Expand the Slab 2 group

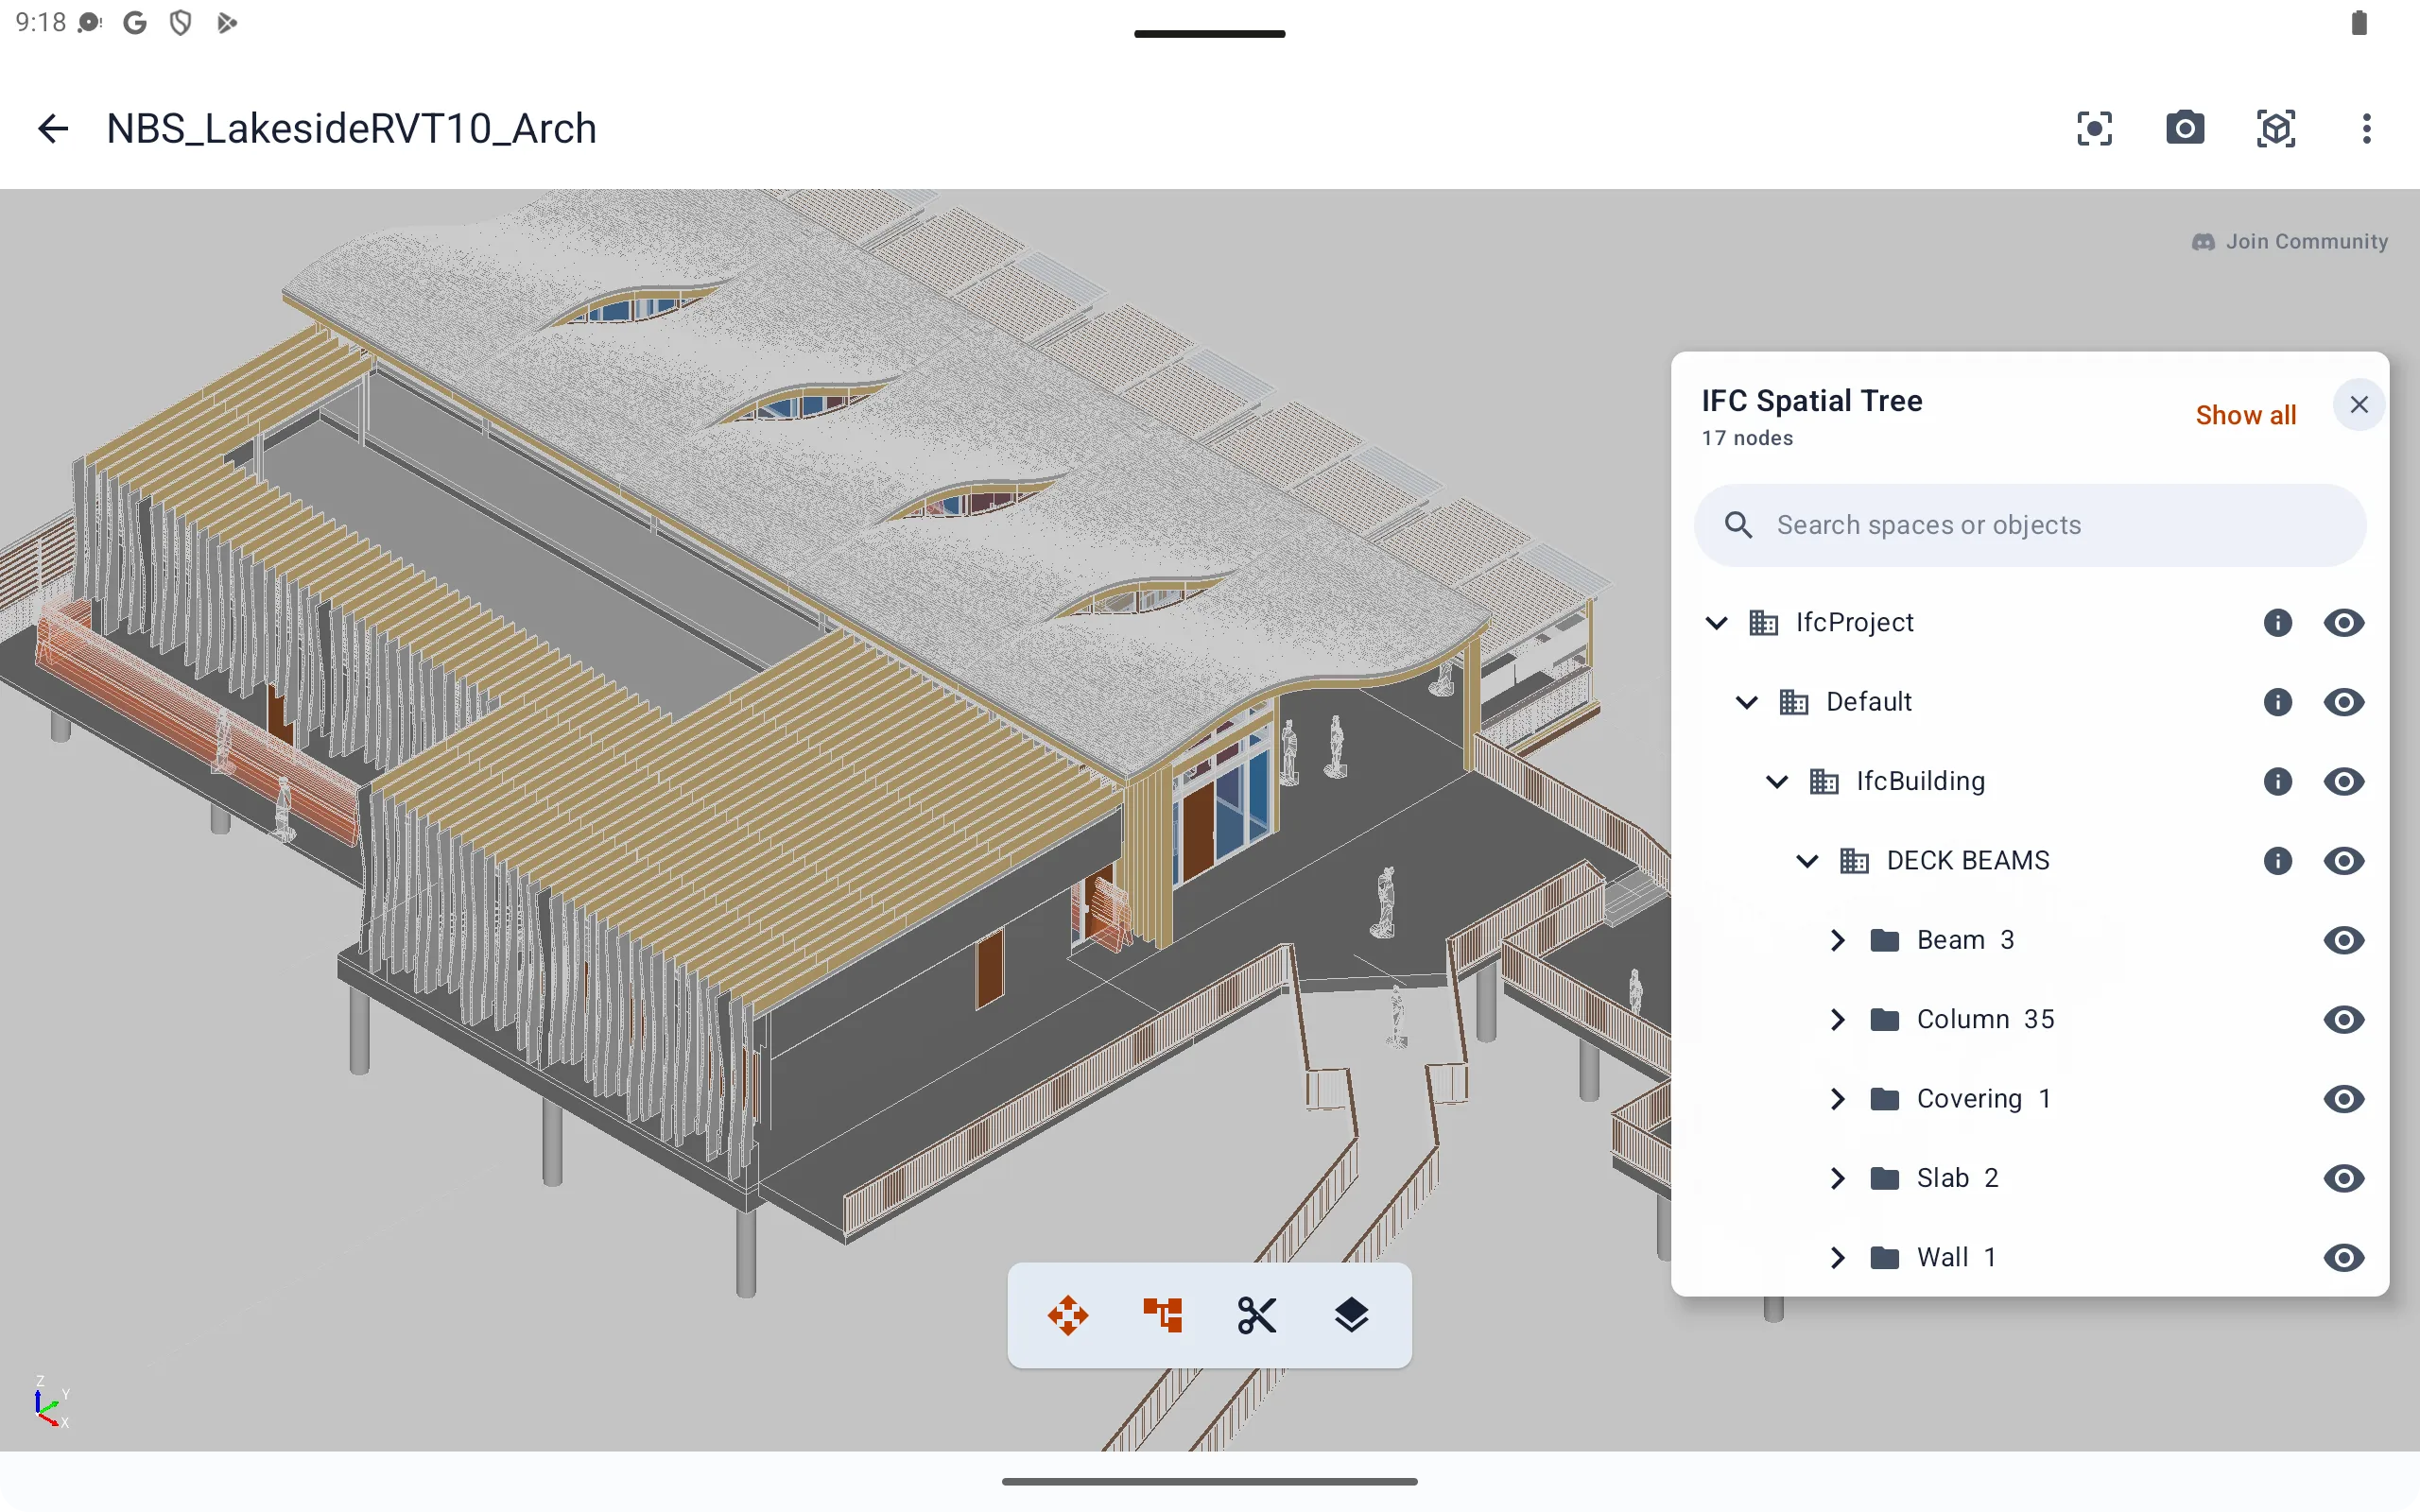pos(1837,1178)
